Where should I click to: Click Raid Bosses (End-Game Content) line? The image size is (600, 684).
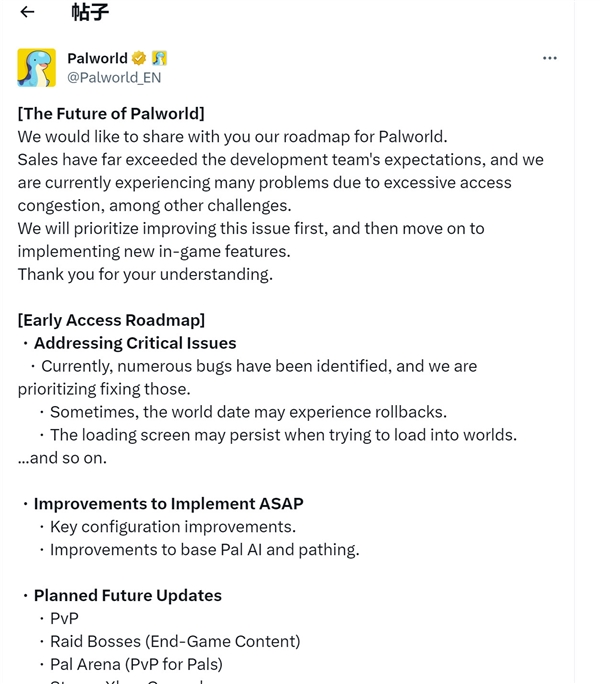click(175, 641)
